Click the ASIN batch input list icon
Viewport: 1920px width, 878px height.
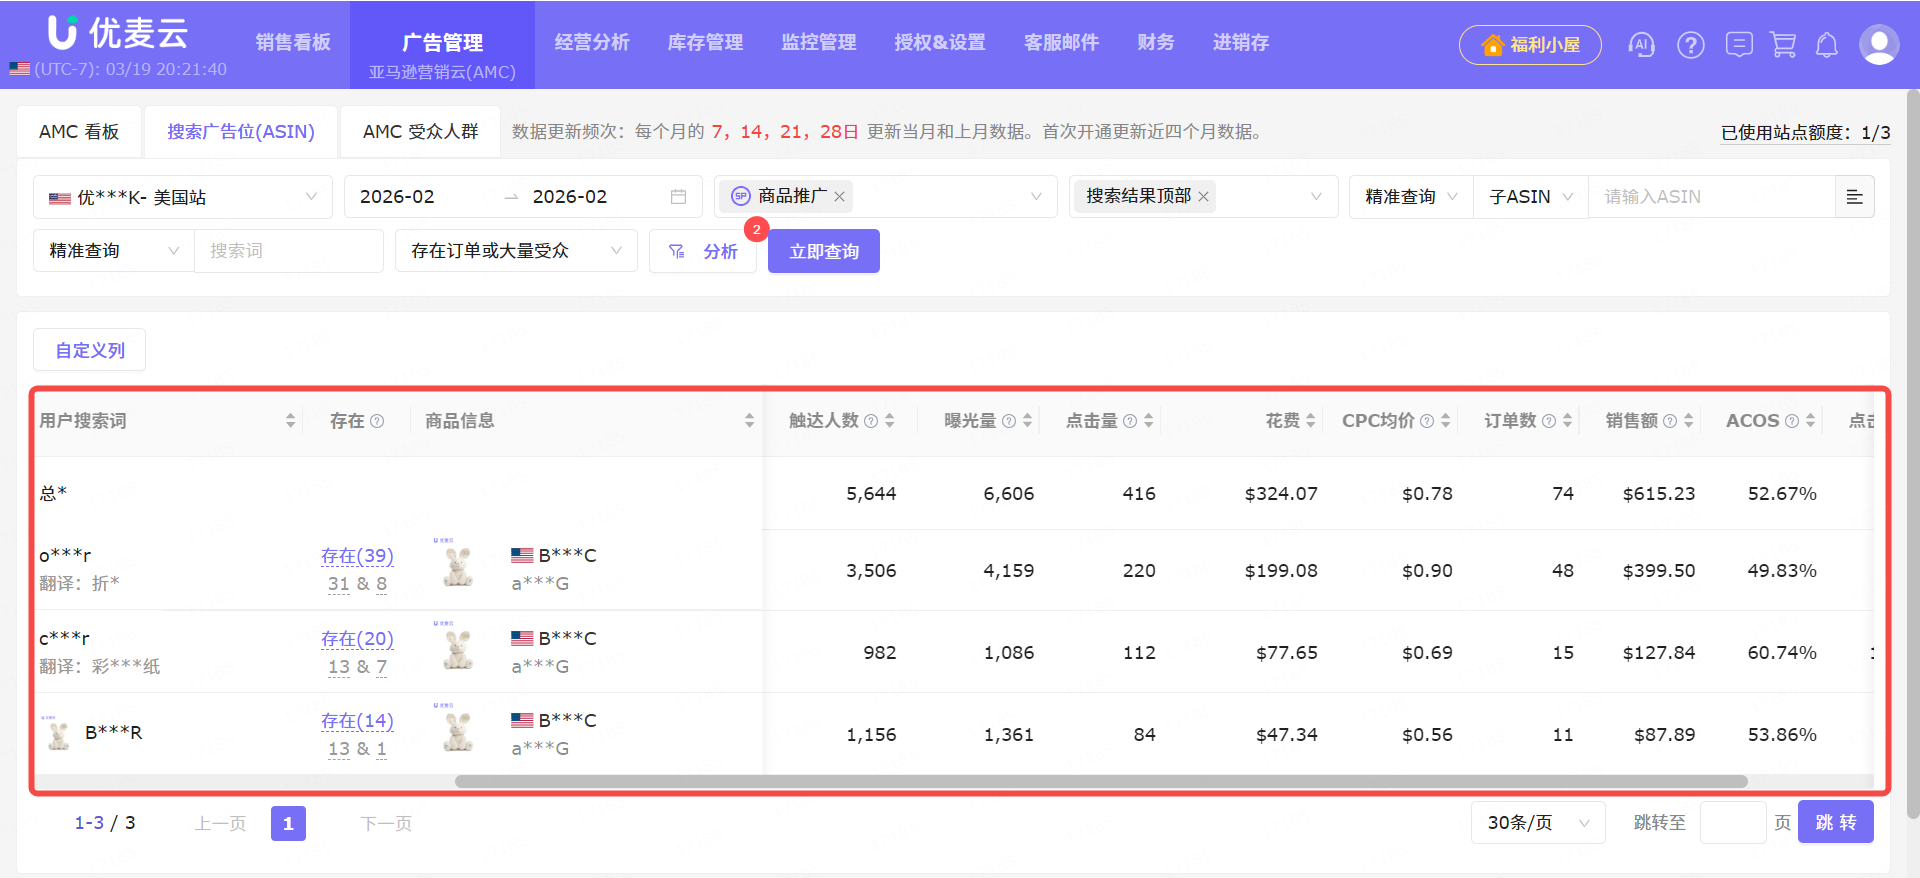point(1854,197)
